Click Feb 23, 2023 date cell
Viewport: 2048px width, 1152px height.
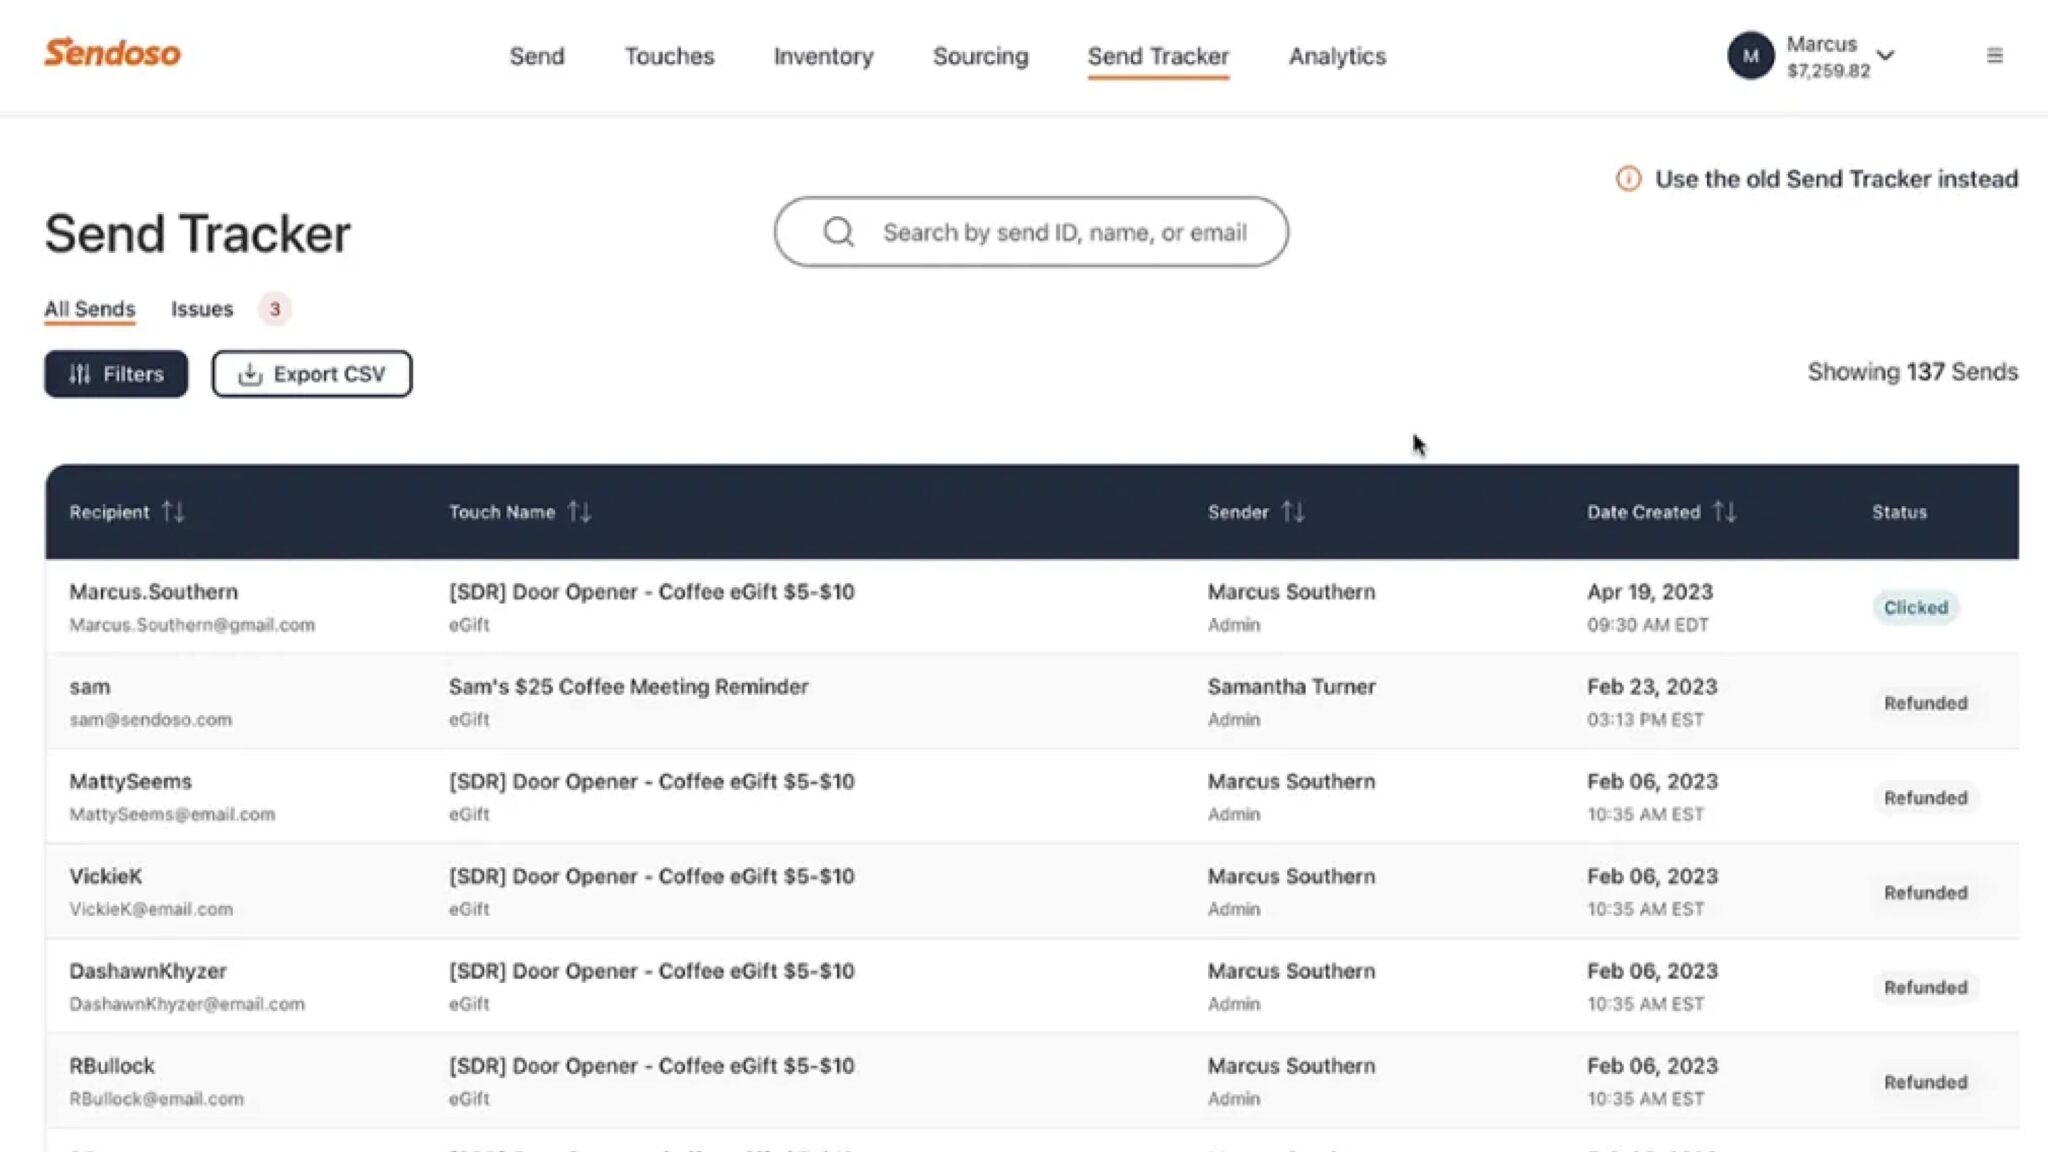1651,687
